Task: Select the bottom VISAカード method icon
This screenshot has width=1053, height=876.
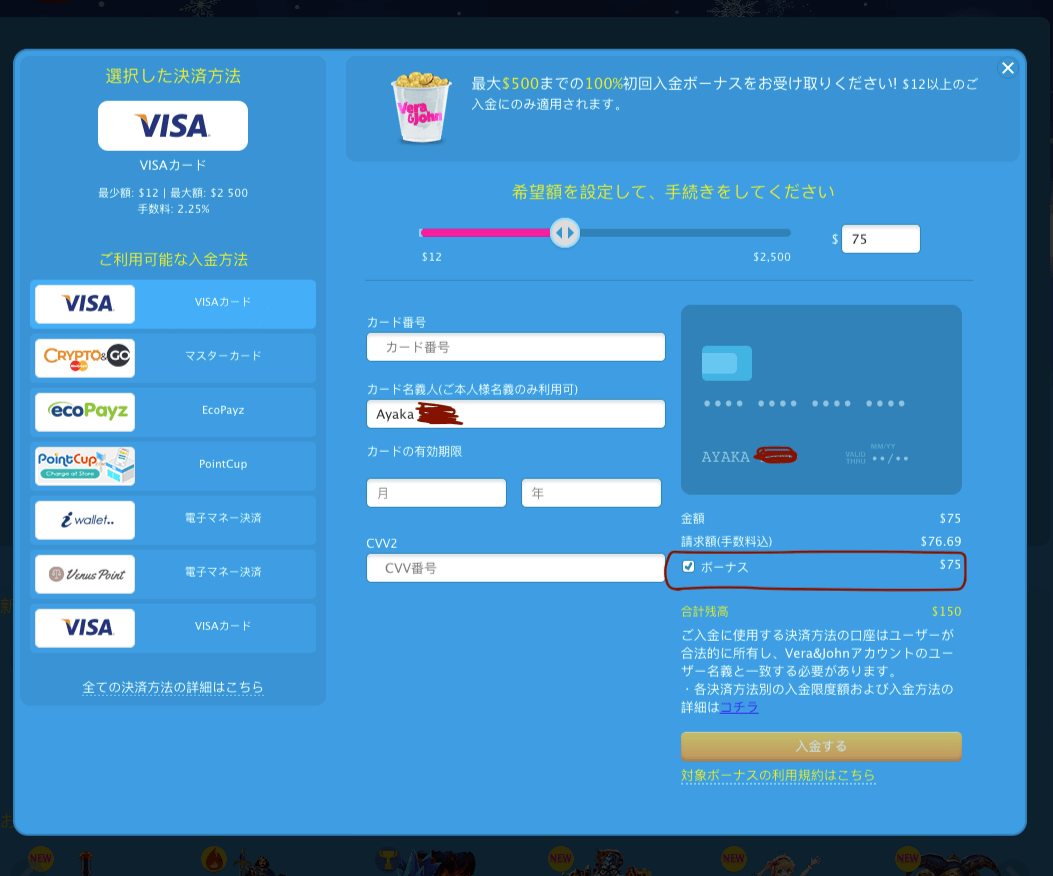Action: click(84, 628)
